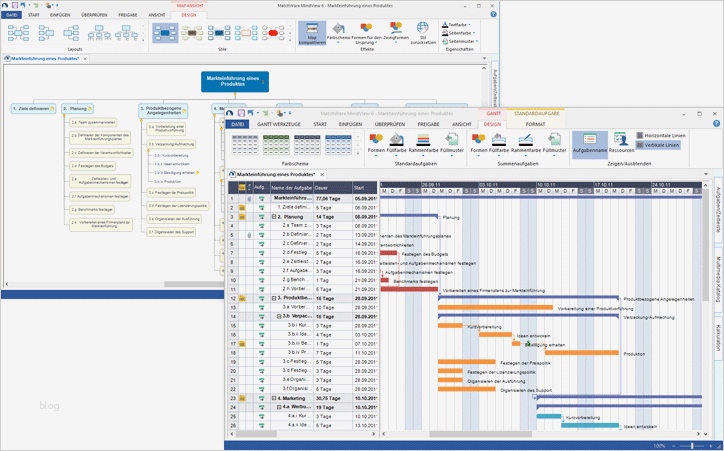Click the Ziele definieren branch in mind map
This screenshot has width=724, height=451.
33,108
